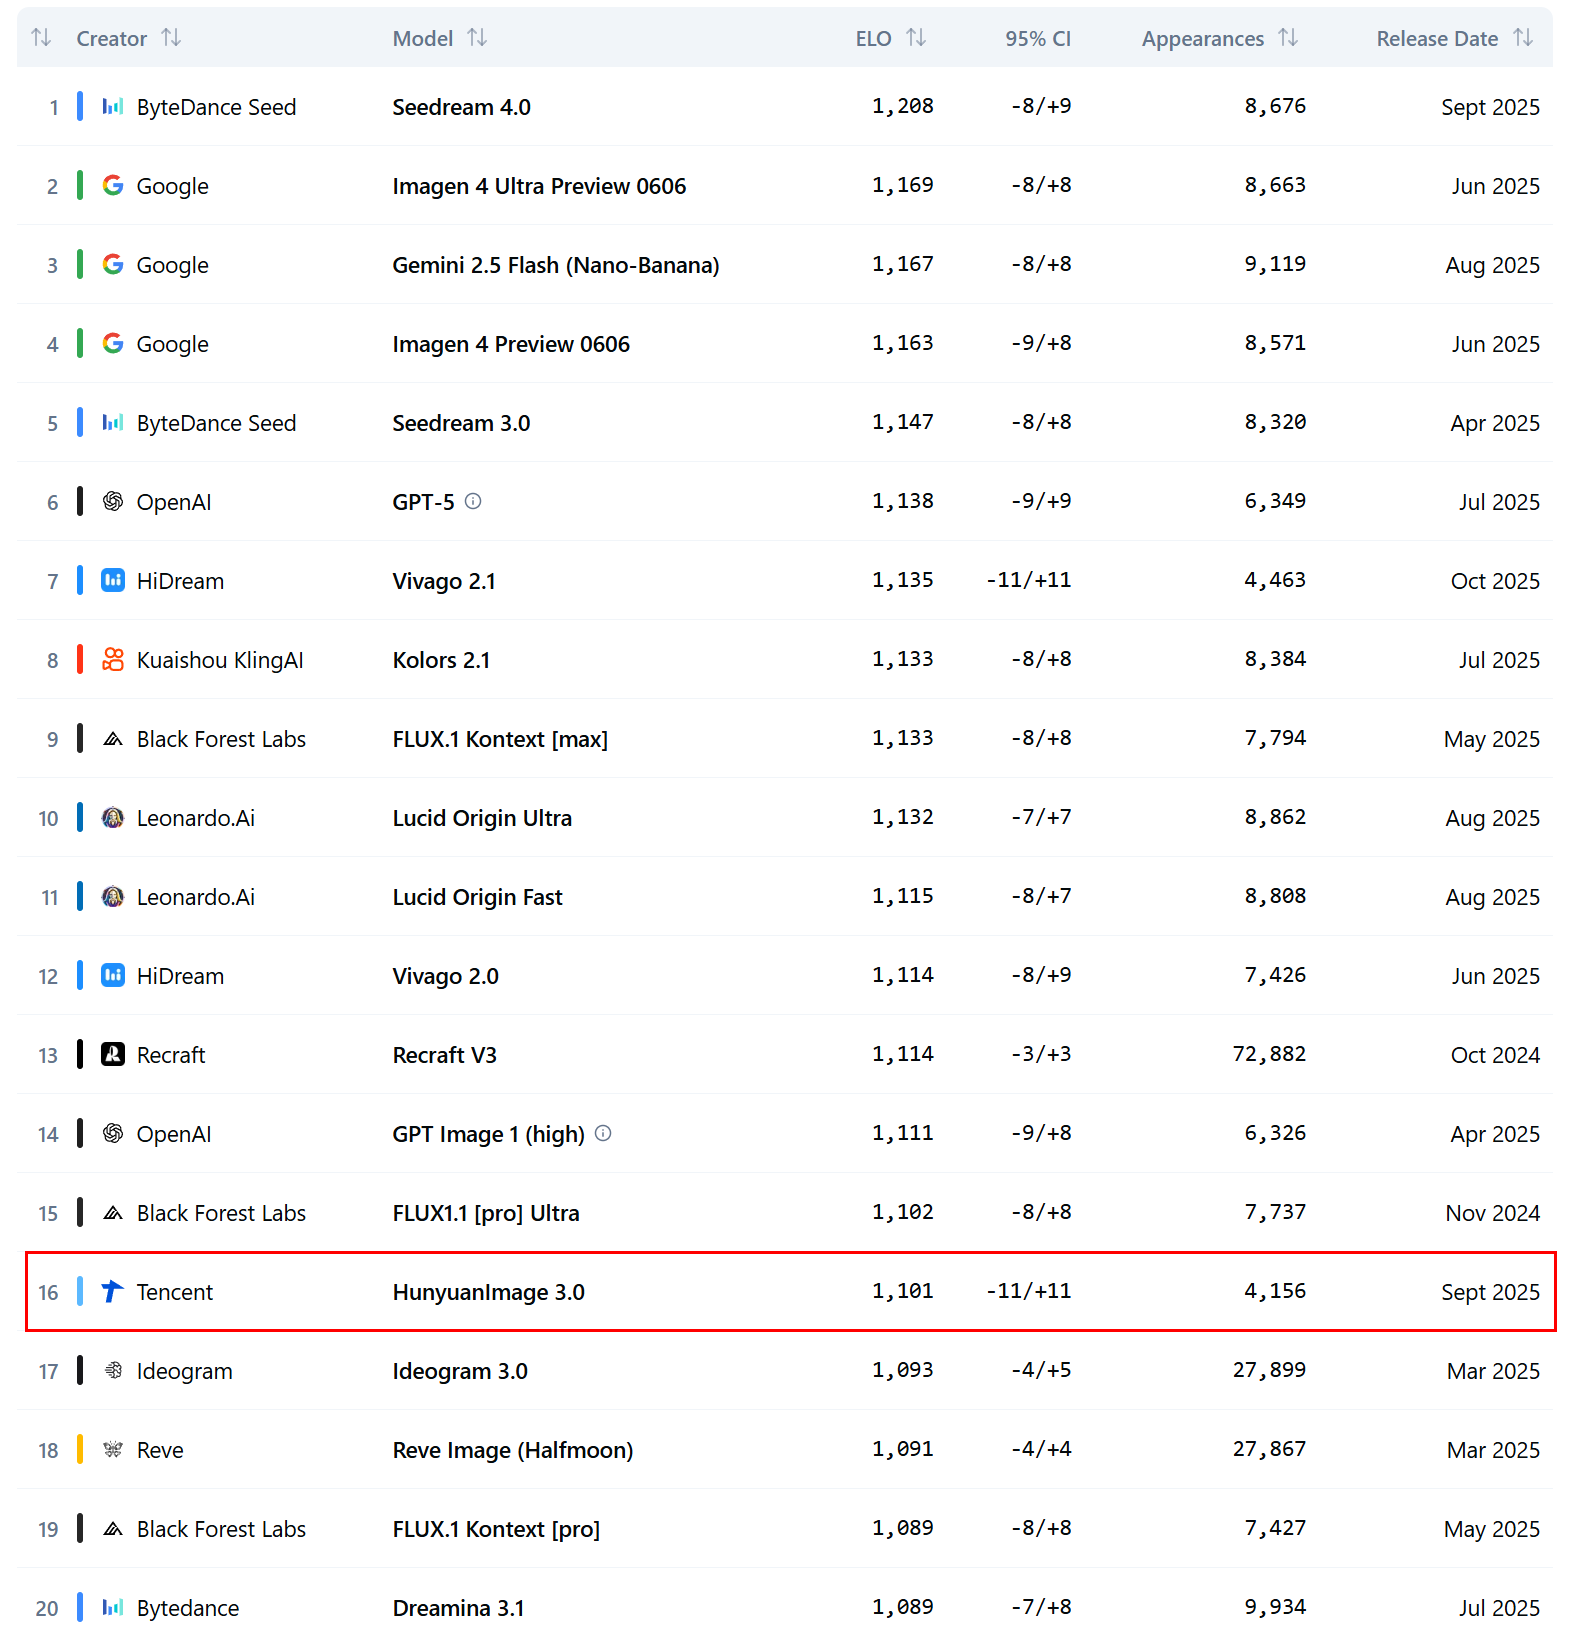The height and width of the screenshot is (1641, 1578).
Task: Click the Oct 2024 release date
Action: (1495, 1055)
